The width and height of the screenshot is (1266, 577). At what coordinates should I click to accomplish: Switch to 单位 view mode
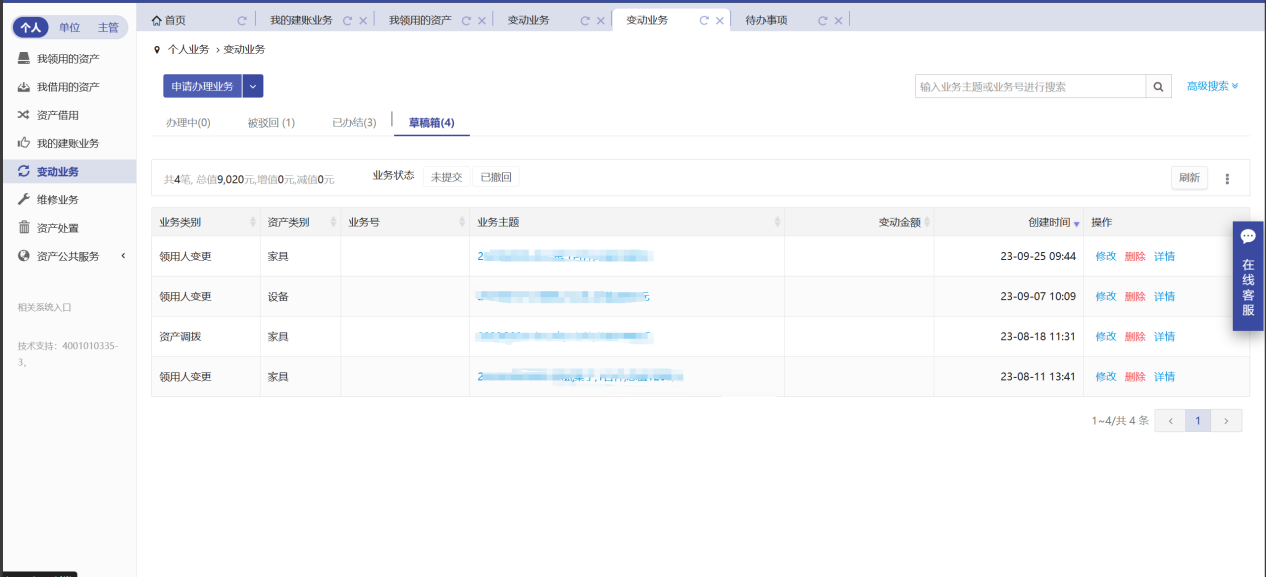(69, 27)
